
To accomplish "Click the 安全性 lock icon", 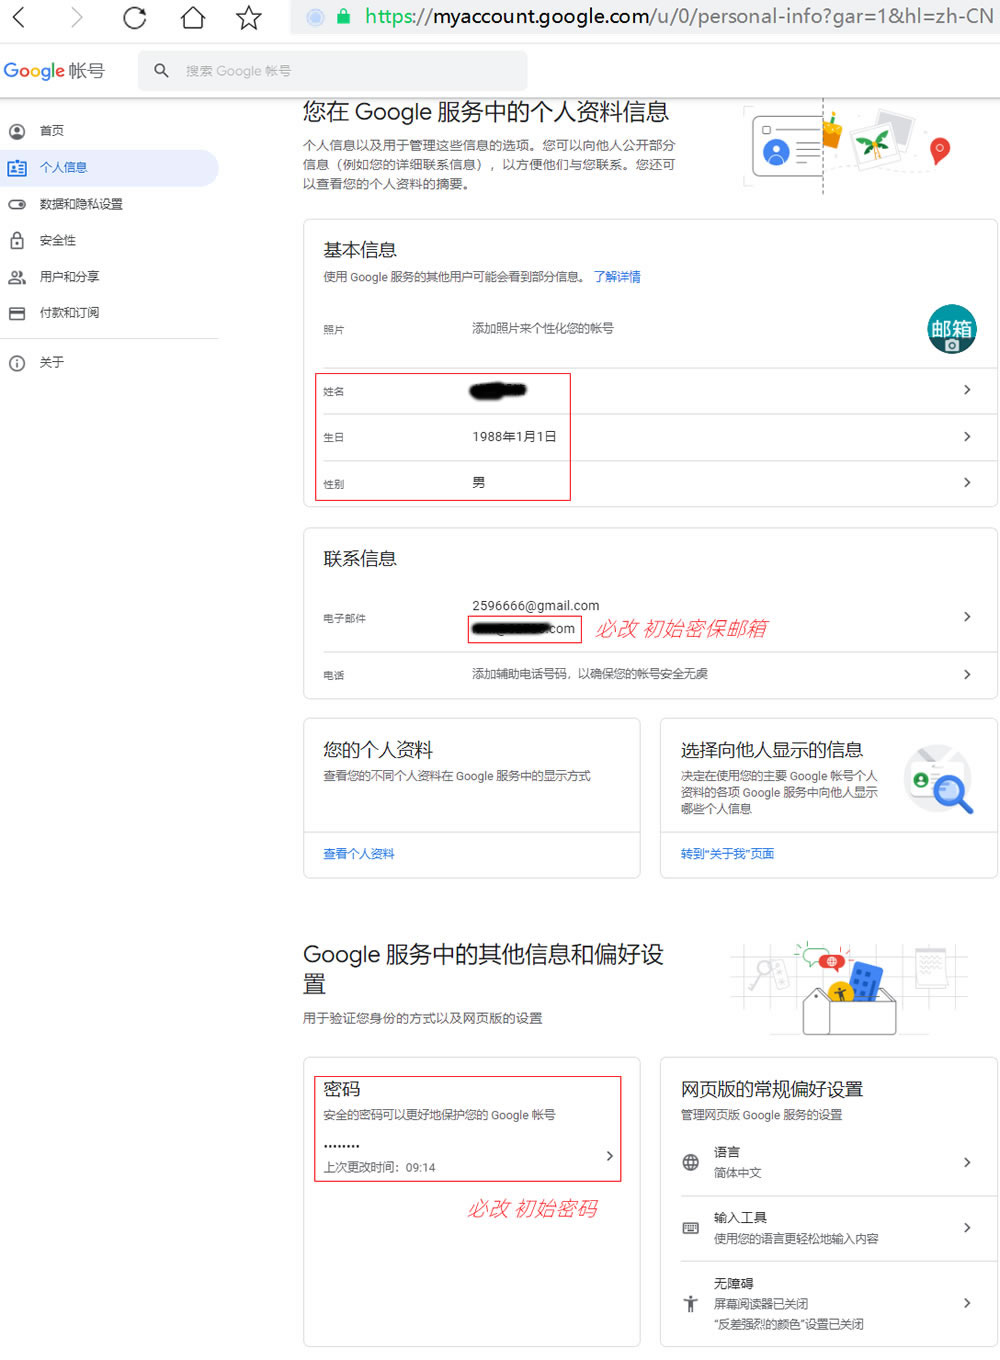I will (x=17, y=240).
